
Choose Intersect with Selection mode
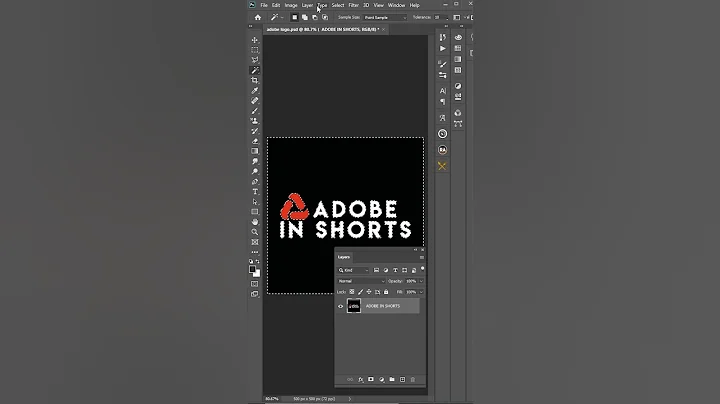click(325, 17)
